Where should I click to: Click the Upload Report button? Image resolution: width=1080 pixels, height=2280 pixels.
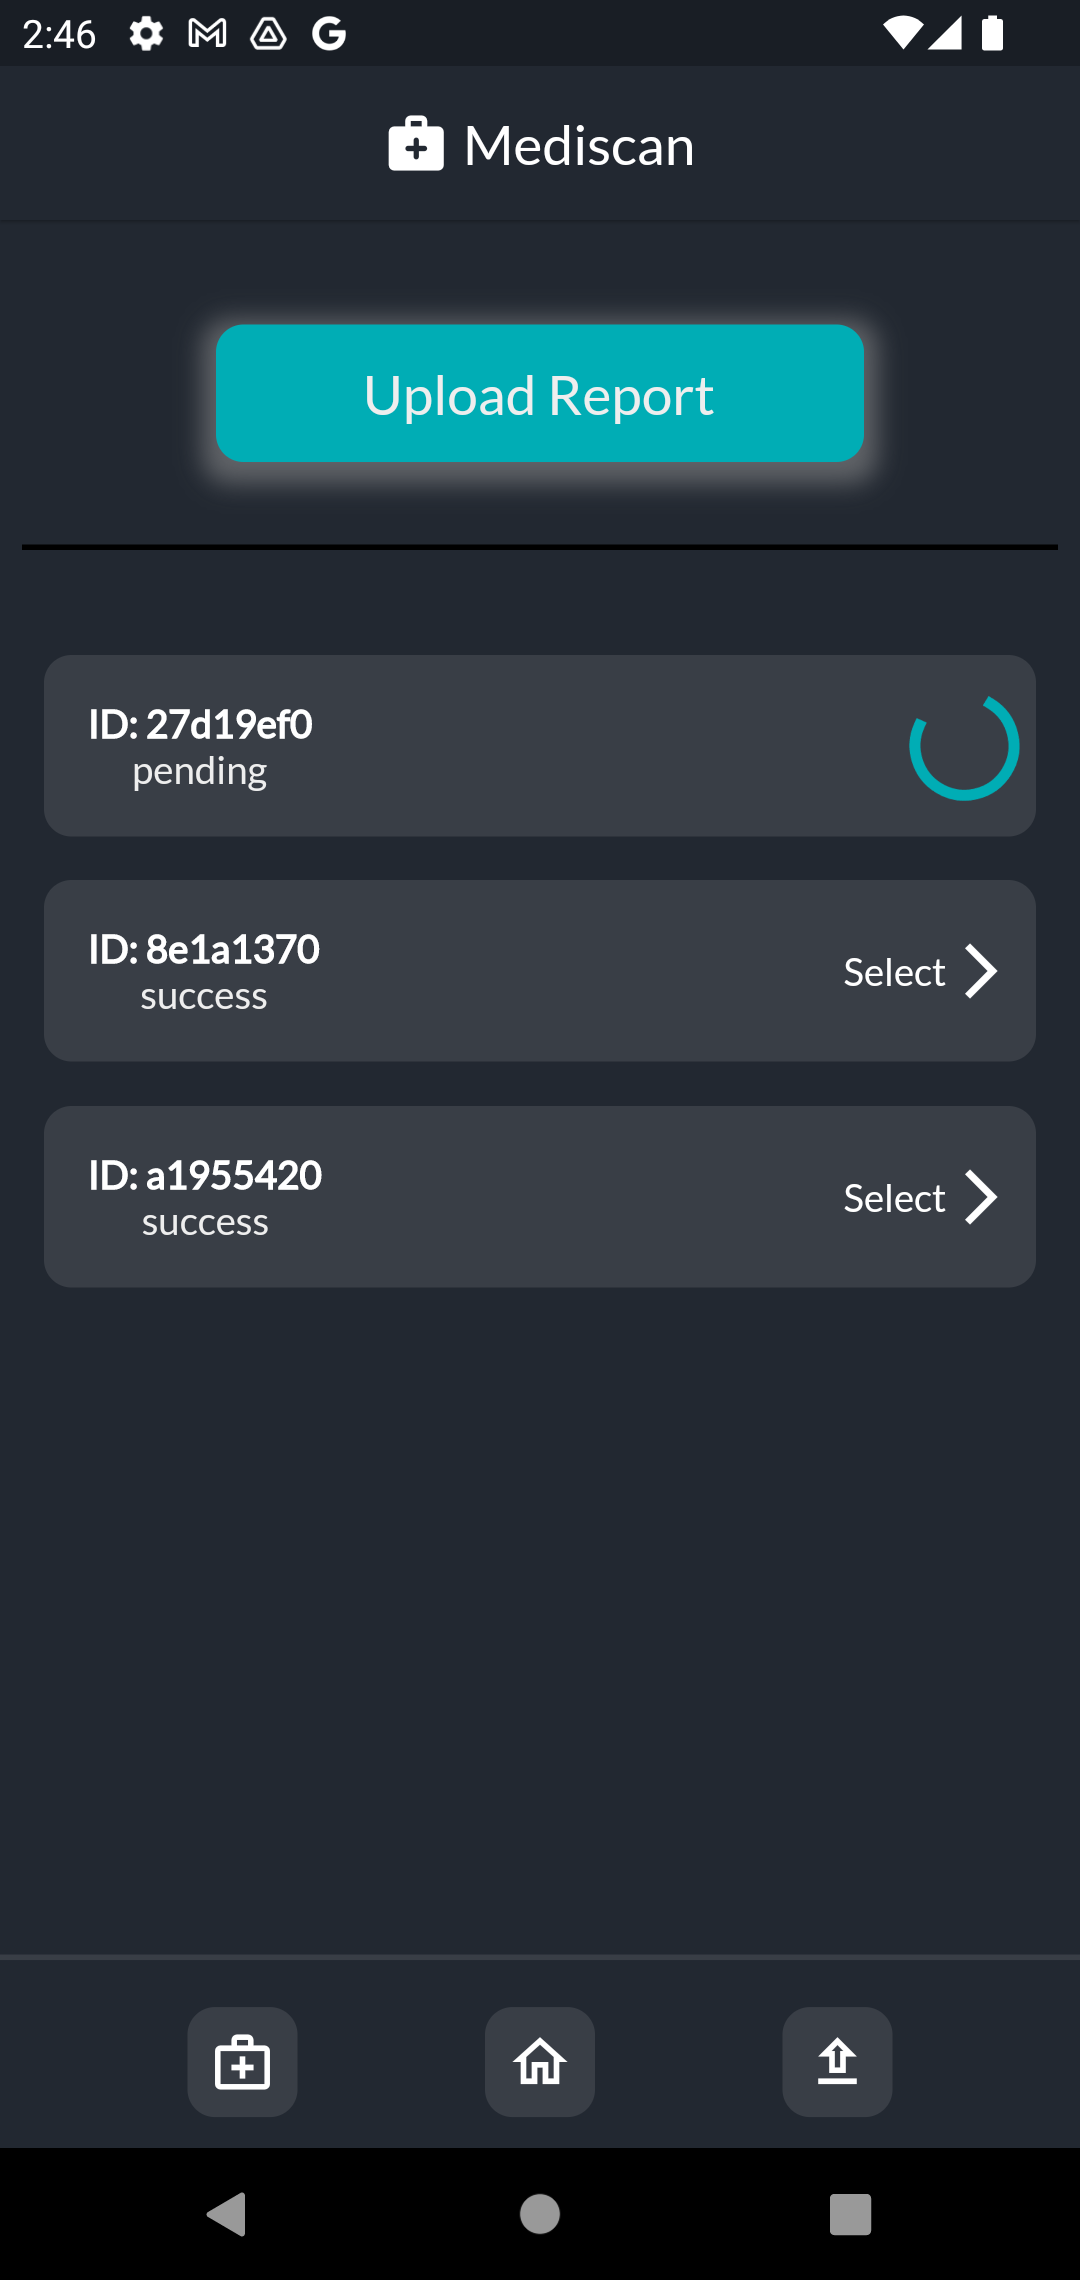pyautogui.click(x=539, y=393)
